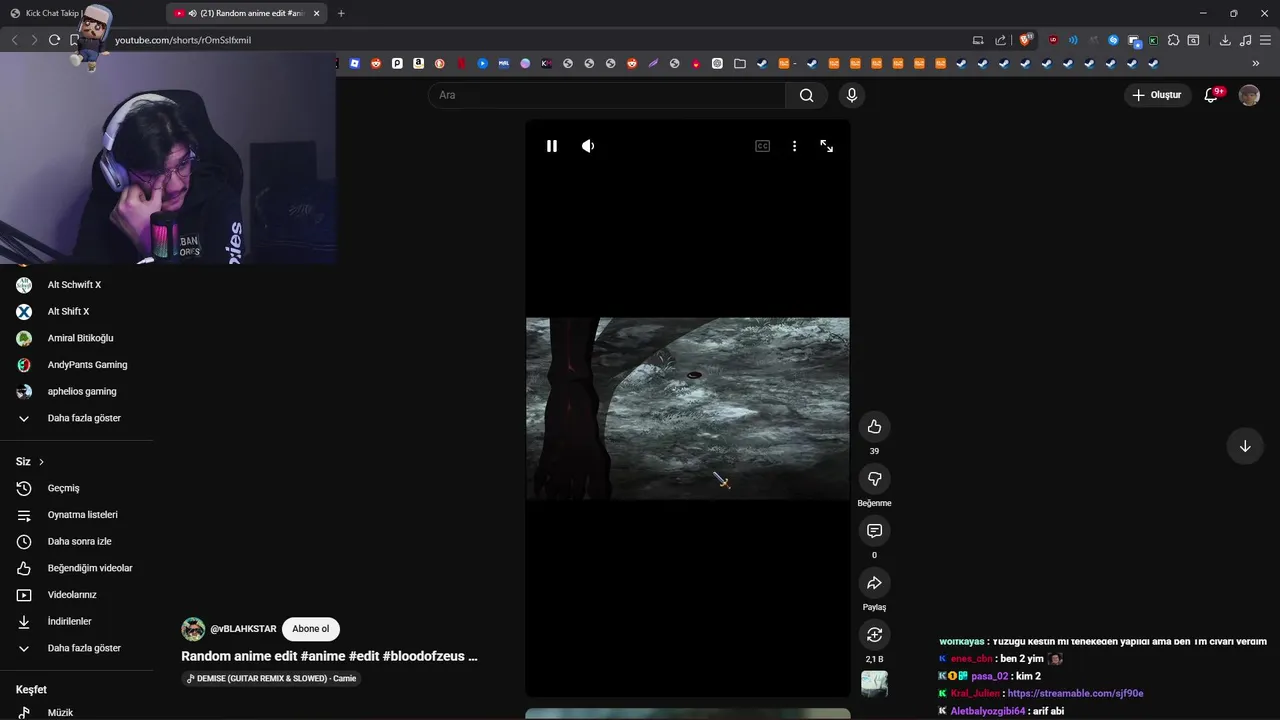Click the Random anime edit video title

click(x=329, y=656)
